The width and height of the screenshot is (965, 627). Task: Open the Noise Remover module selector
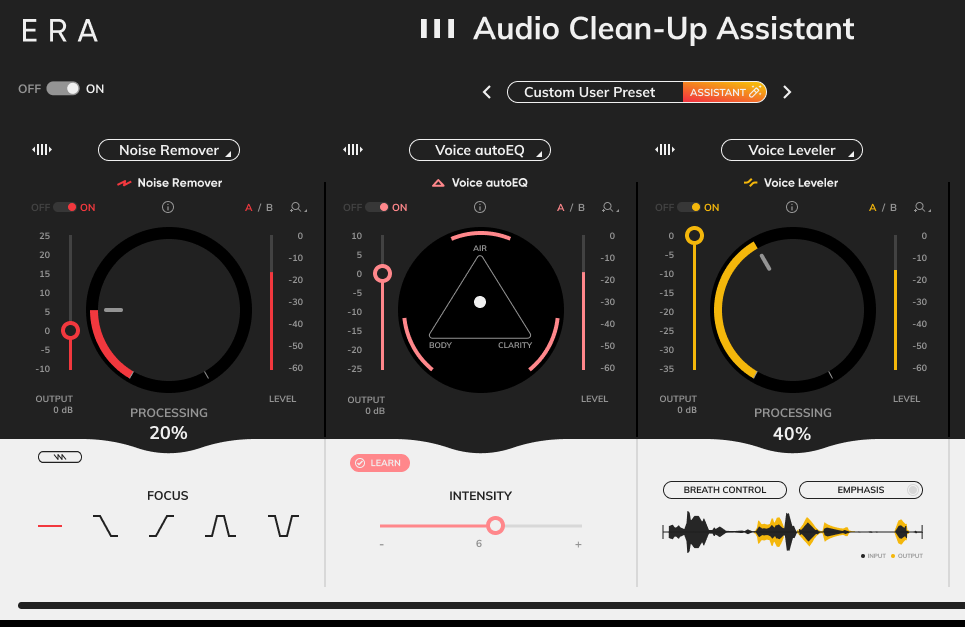coord(168,150)
